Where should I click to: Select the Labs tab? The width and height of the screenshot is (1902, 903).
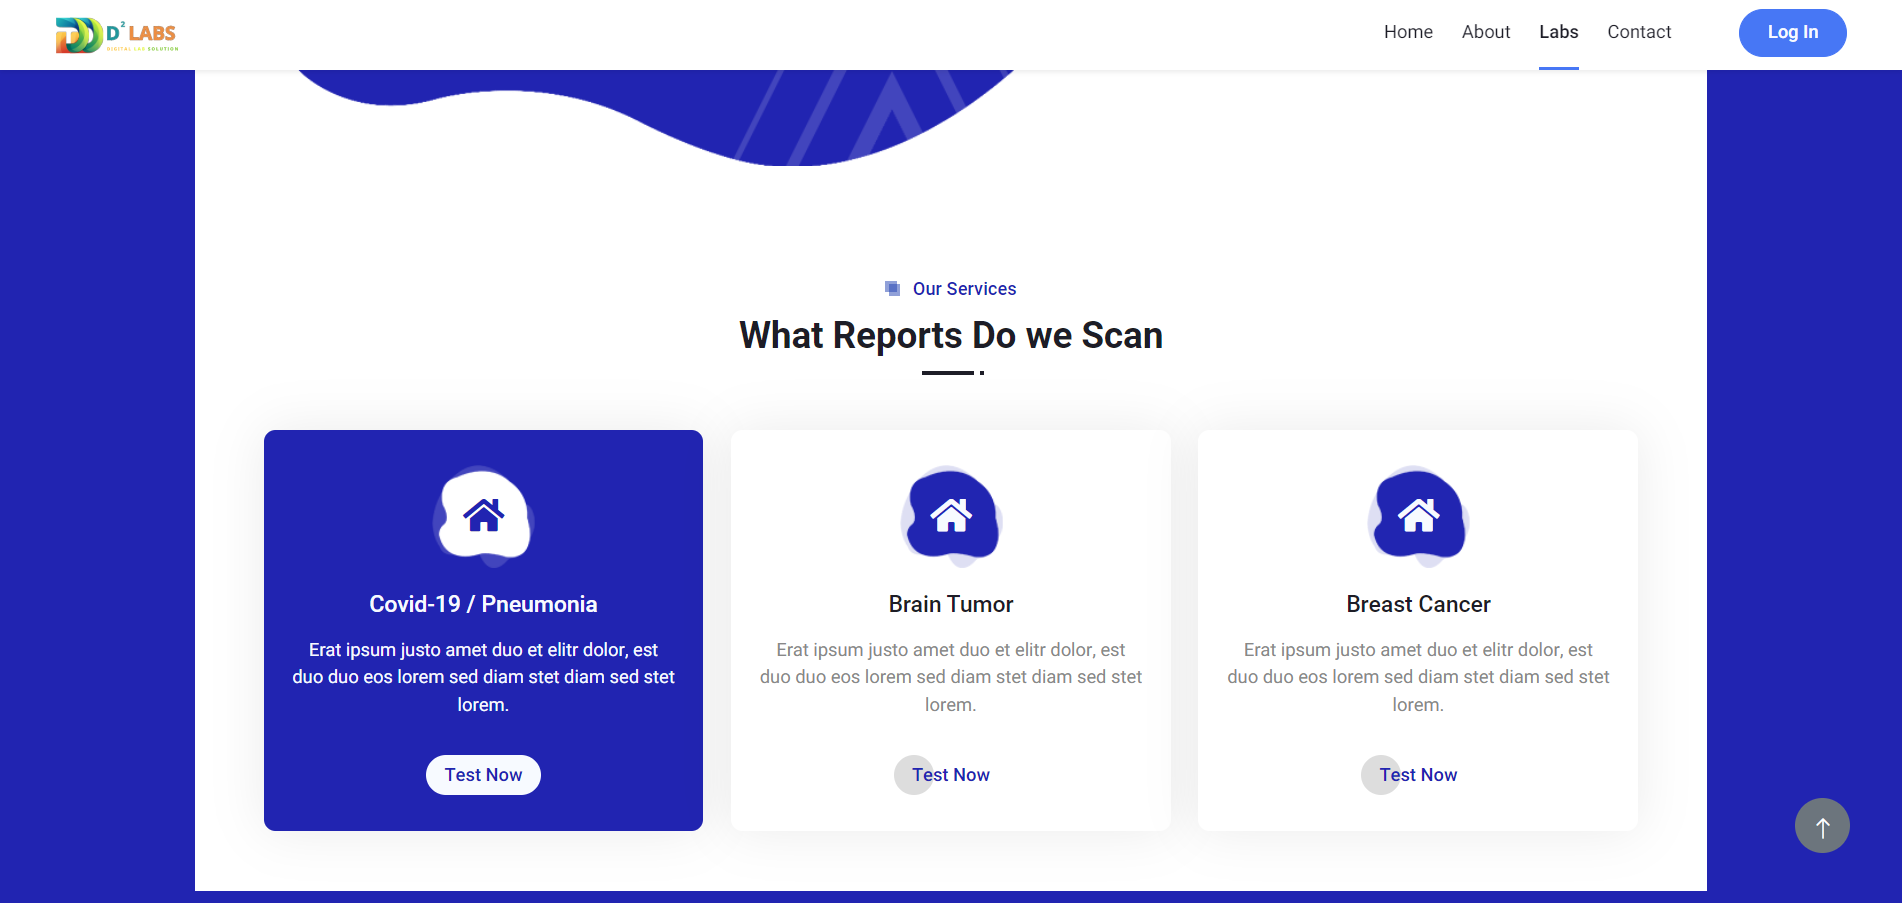pyautogui.click(x=1558, y=32)
